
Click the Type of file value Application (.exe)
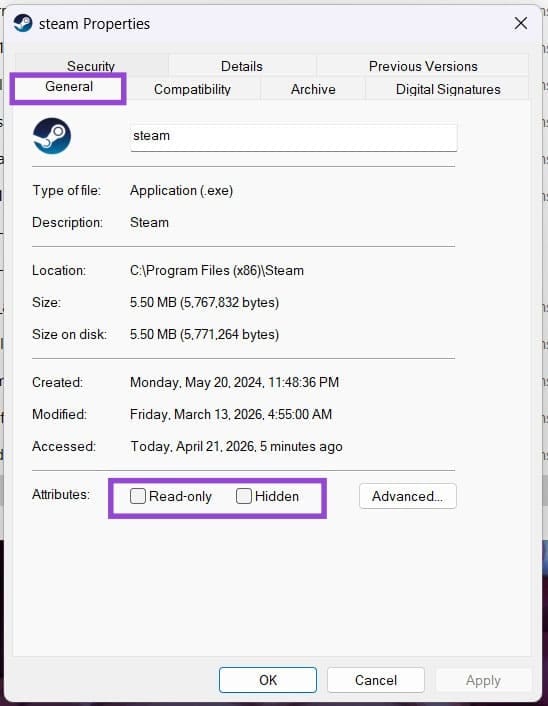pyautogui.click(x=181, y=190)
